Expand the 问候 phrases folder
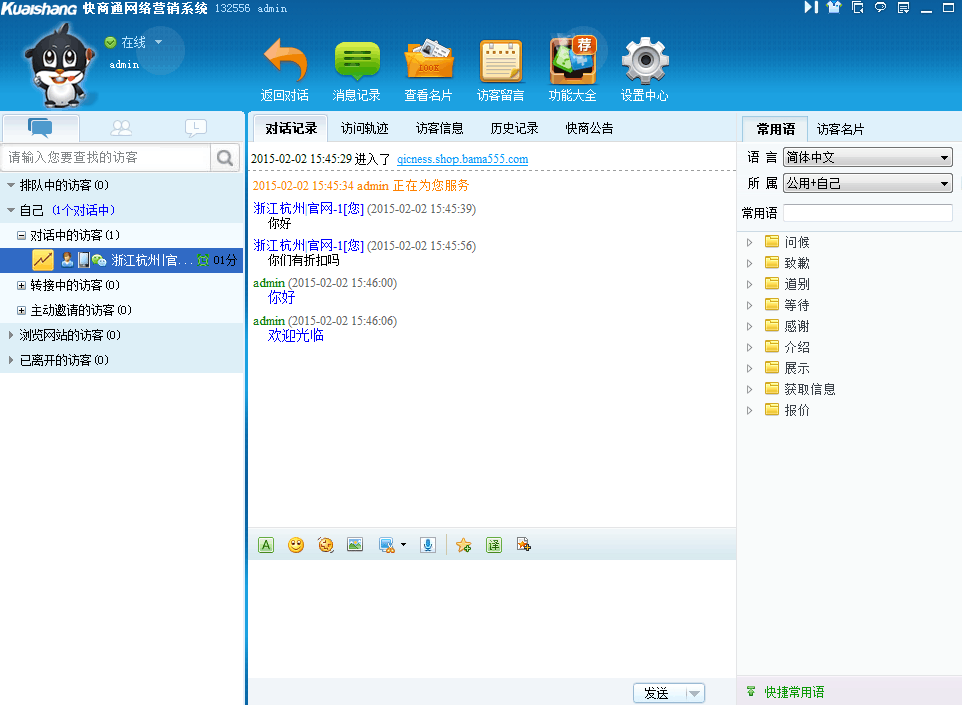The height and width of the screenshot is (705, 962). pyautogui.click(x=750, y=242)
